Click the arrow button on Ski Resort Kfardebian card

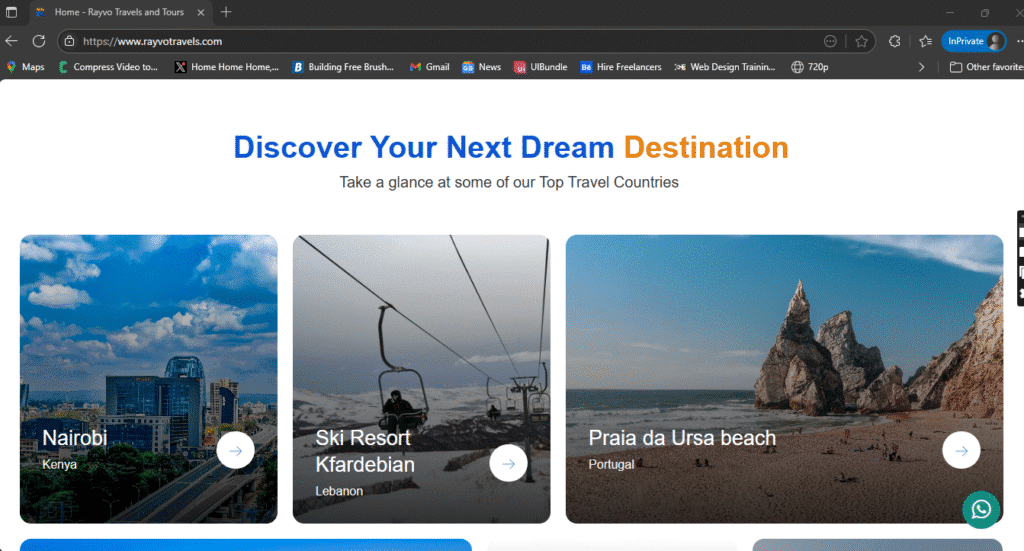point(508,464)
